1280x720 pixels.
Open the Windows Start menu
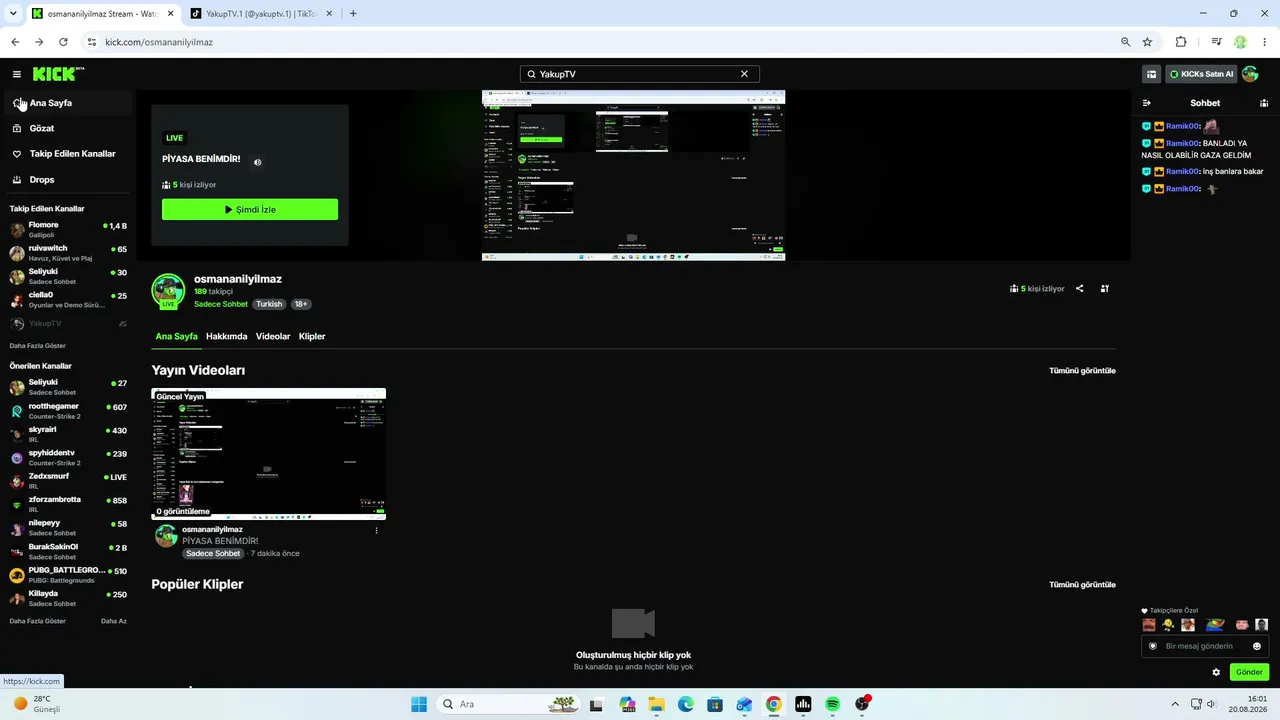point(418,704)
